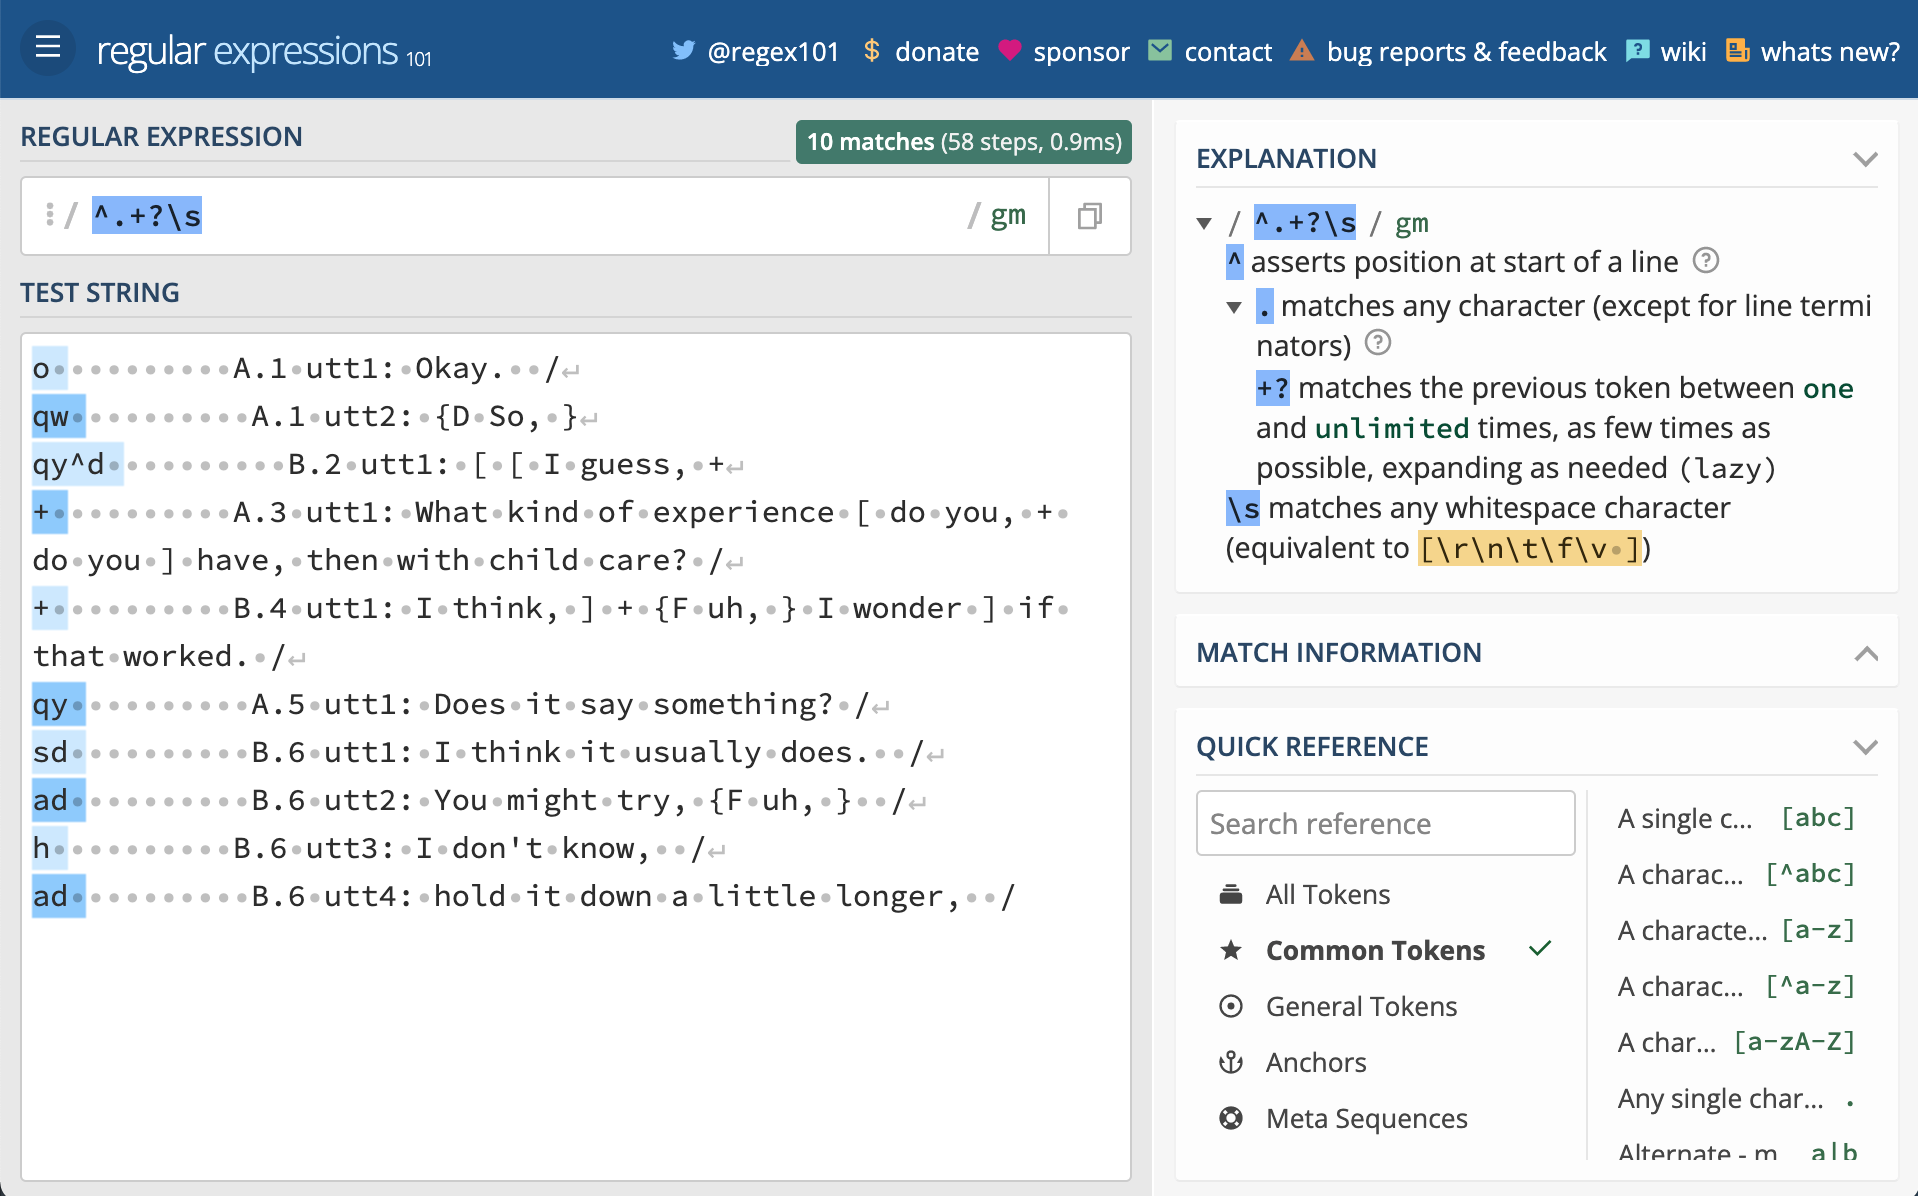Image resolution: width=1918 pixels, height=1196 pixels.
Task: Expand the MATCH INFORMATION section
Action: (x=1866, y=654)
